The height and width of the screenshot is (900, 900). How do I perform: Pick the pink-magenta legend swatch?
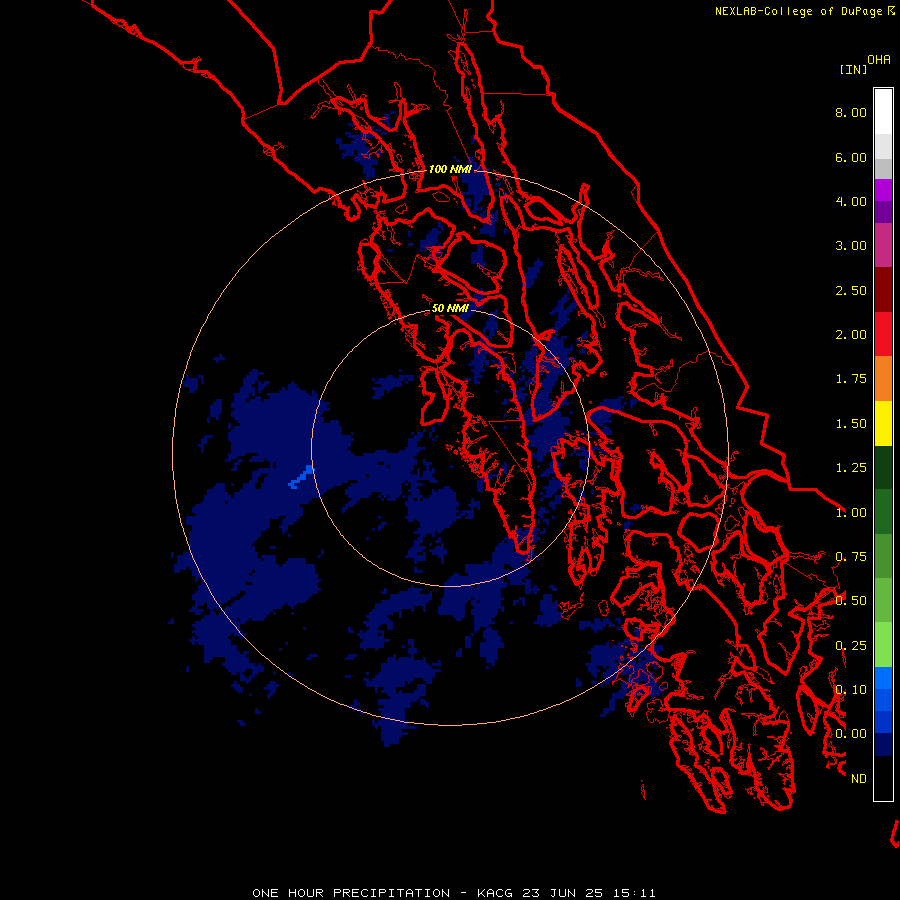click(x=883, y=245)
